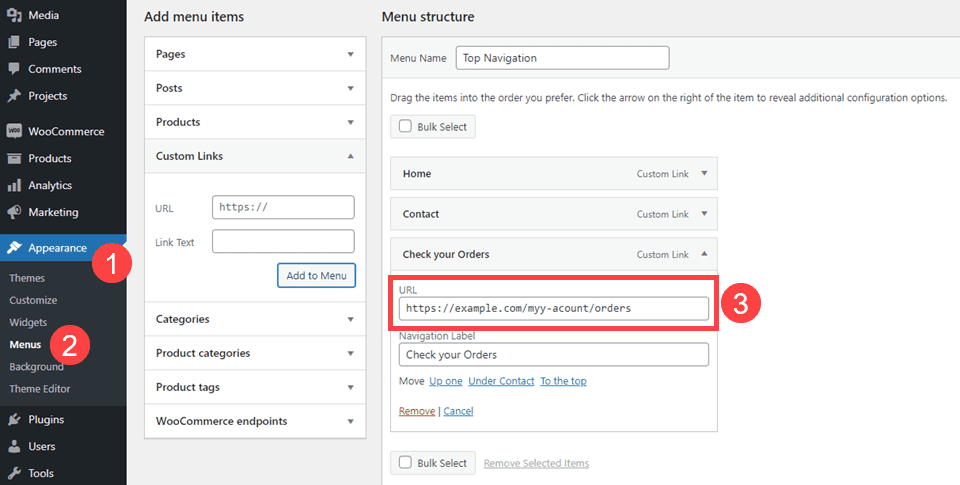Click the Plugins label in sidebar
This screenshot has height=485, width=960.
click(x=46, y=419)
